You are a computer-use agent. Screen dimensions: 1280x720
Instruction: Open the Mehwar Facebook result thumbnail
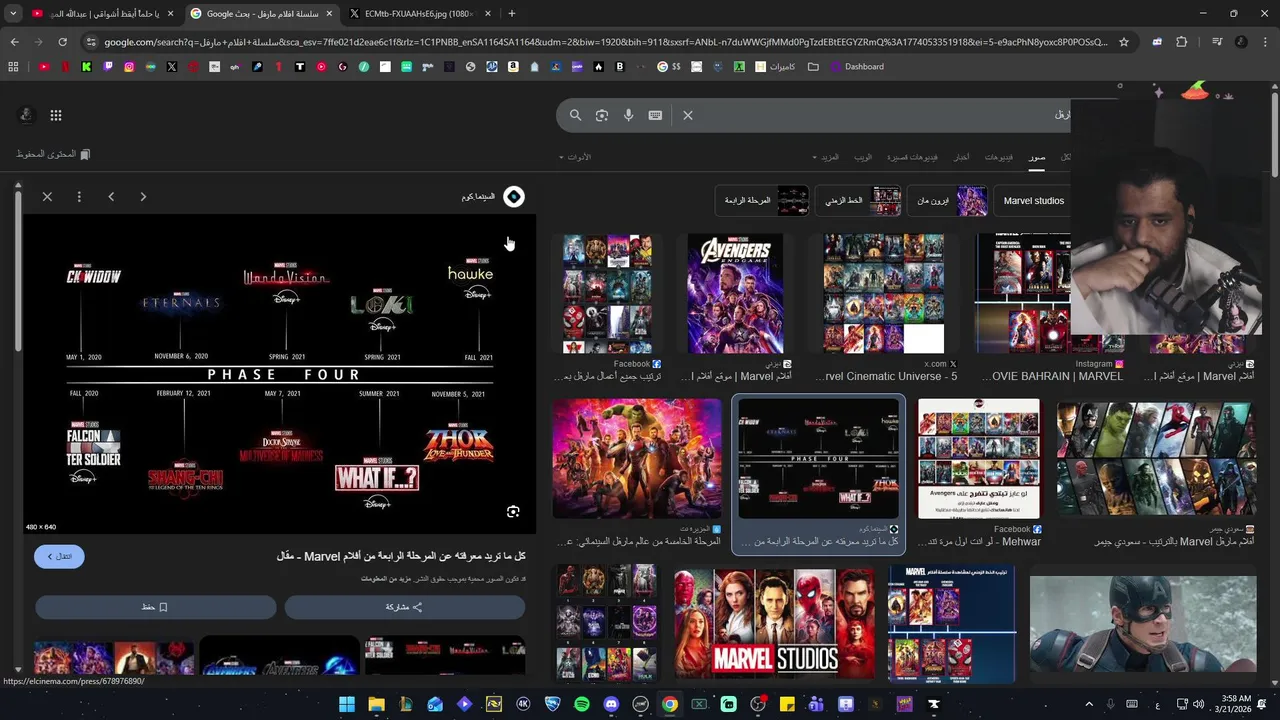[x=979, y=459]
